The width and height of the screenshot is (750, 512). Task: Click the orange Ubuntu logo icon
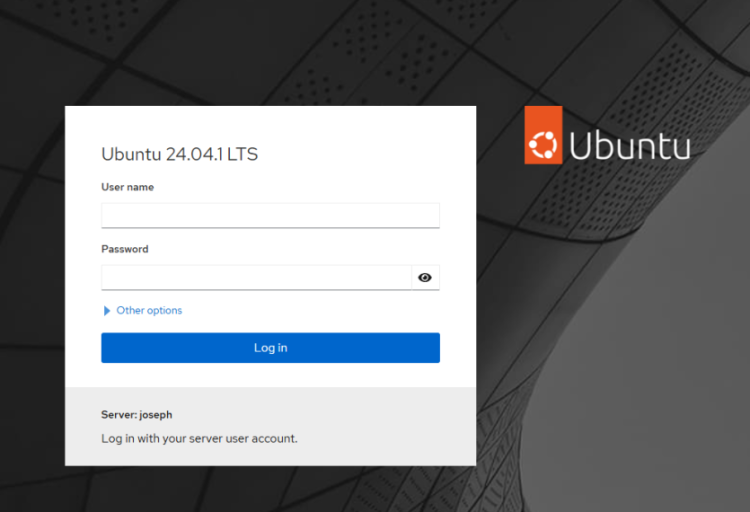tap(543, 136)
